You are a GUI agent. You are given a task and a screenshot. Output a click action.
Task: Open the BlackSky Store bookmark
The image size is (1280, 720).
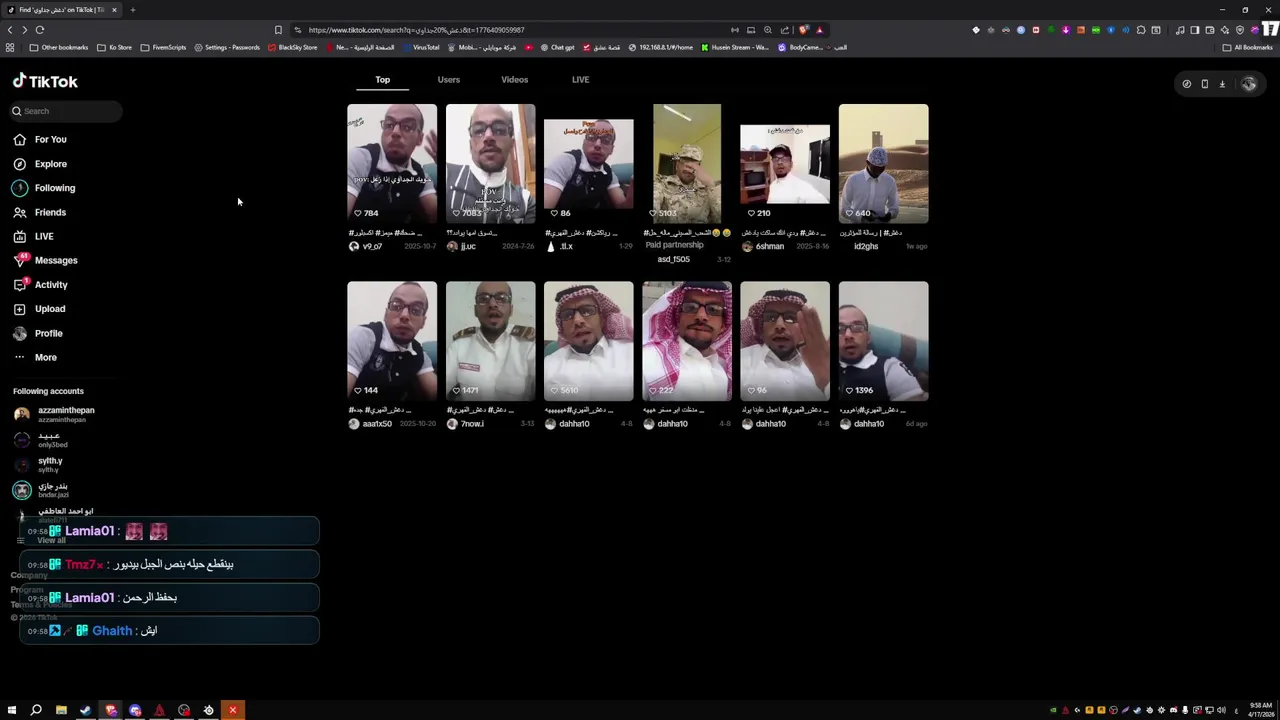[x=293, y=47]
